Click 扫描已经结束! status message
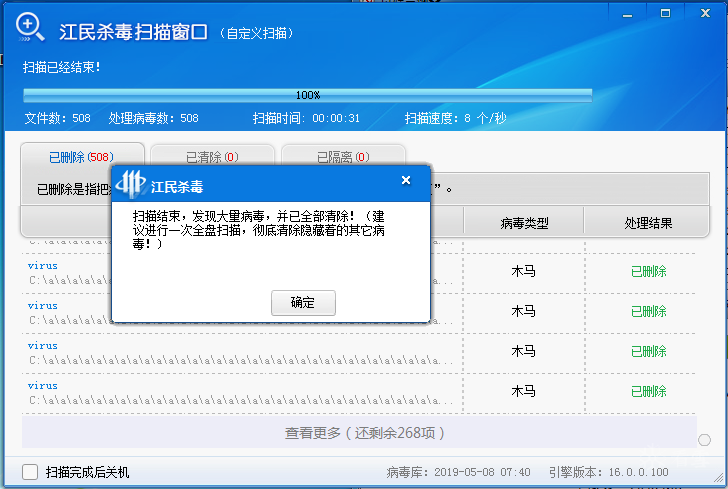Viewport: 728px width, 489px height. pyautogui.click(x=62, y=67)
